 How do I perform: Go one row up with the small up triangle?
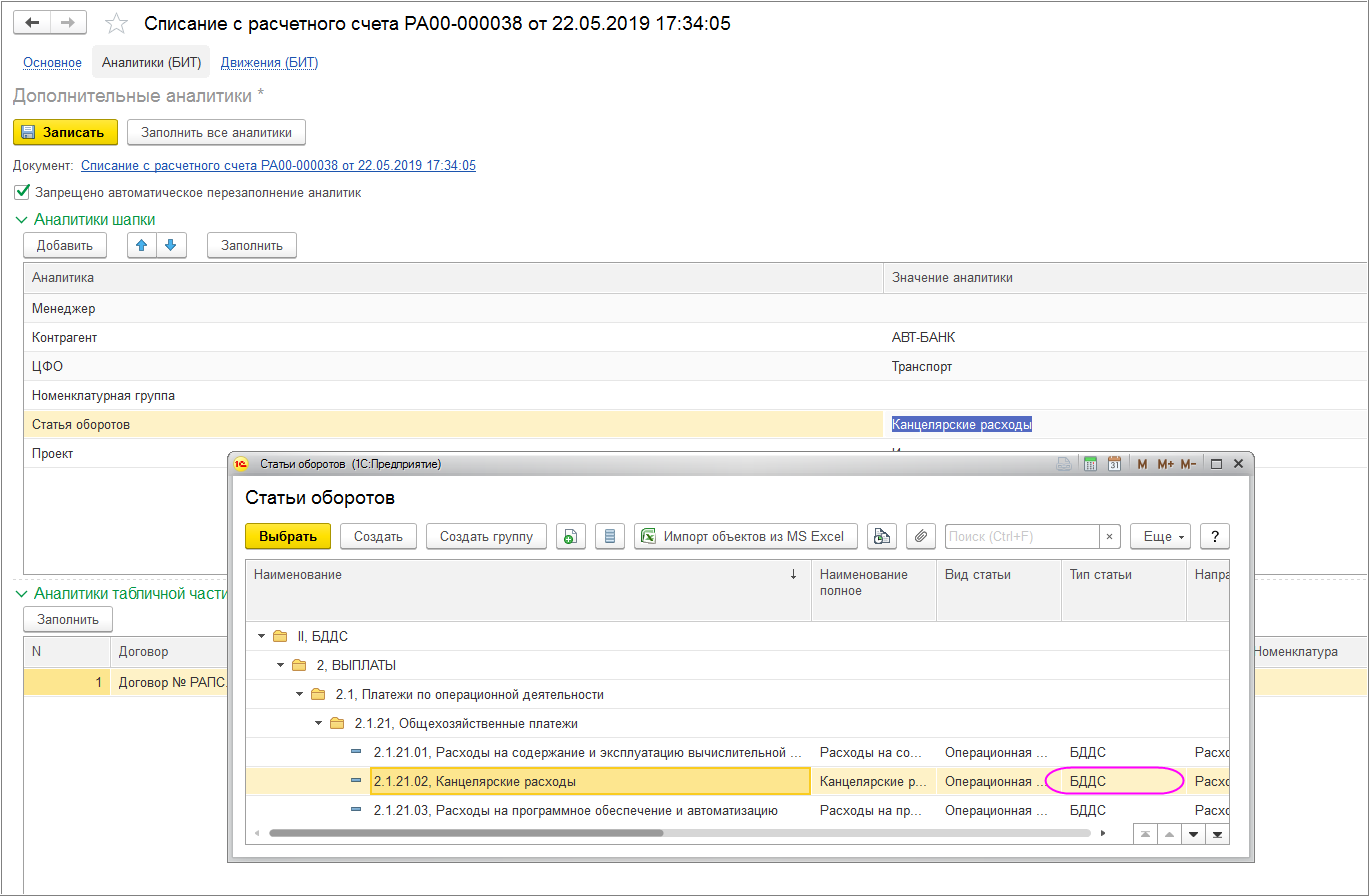(1169, 833)
